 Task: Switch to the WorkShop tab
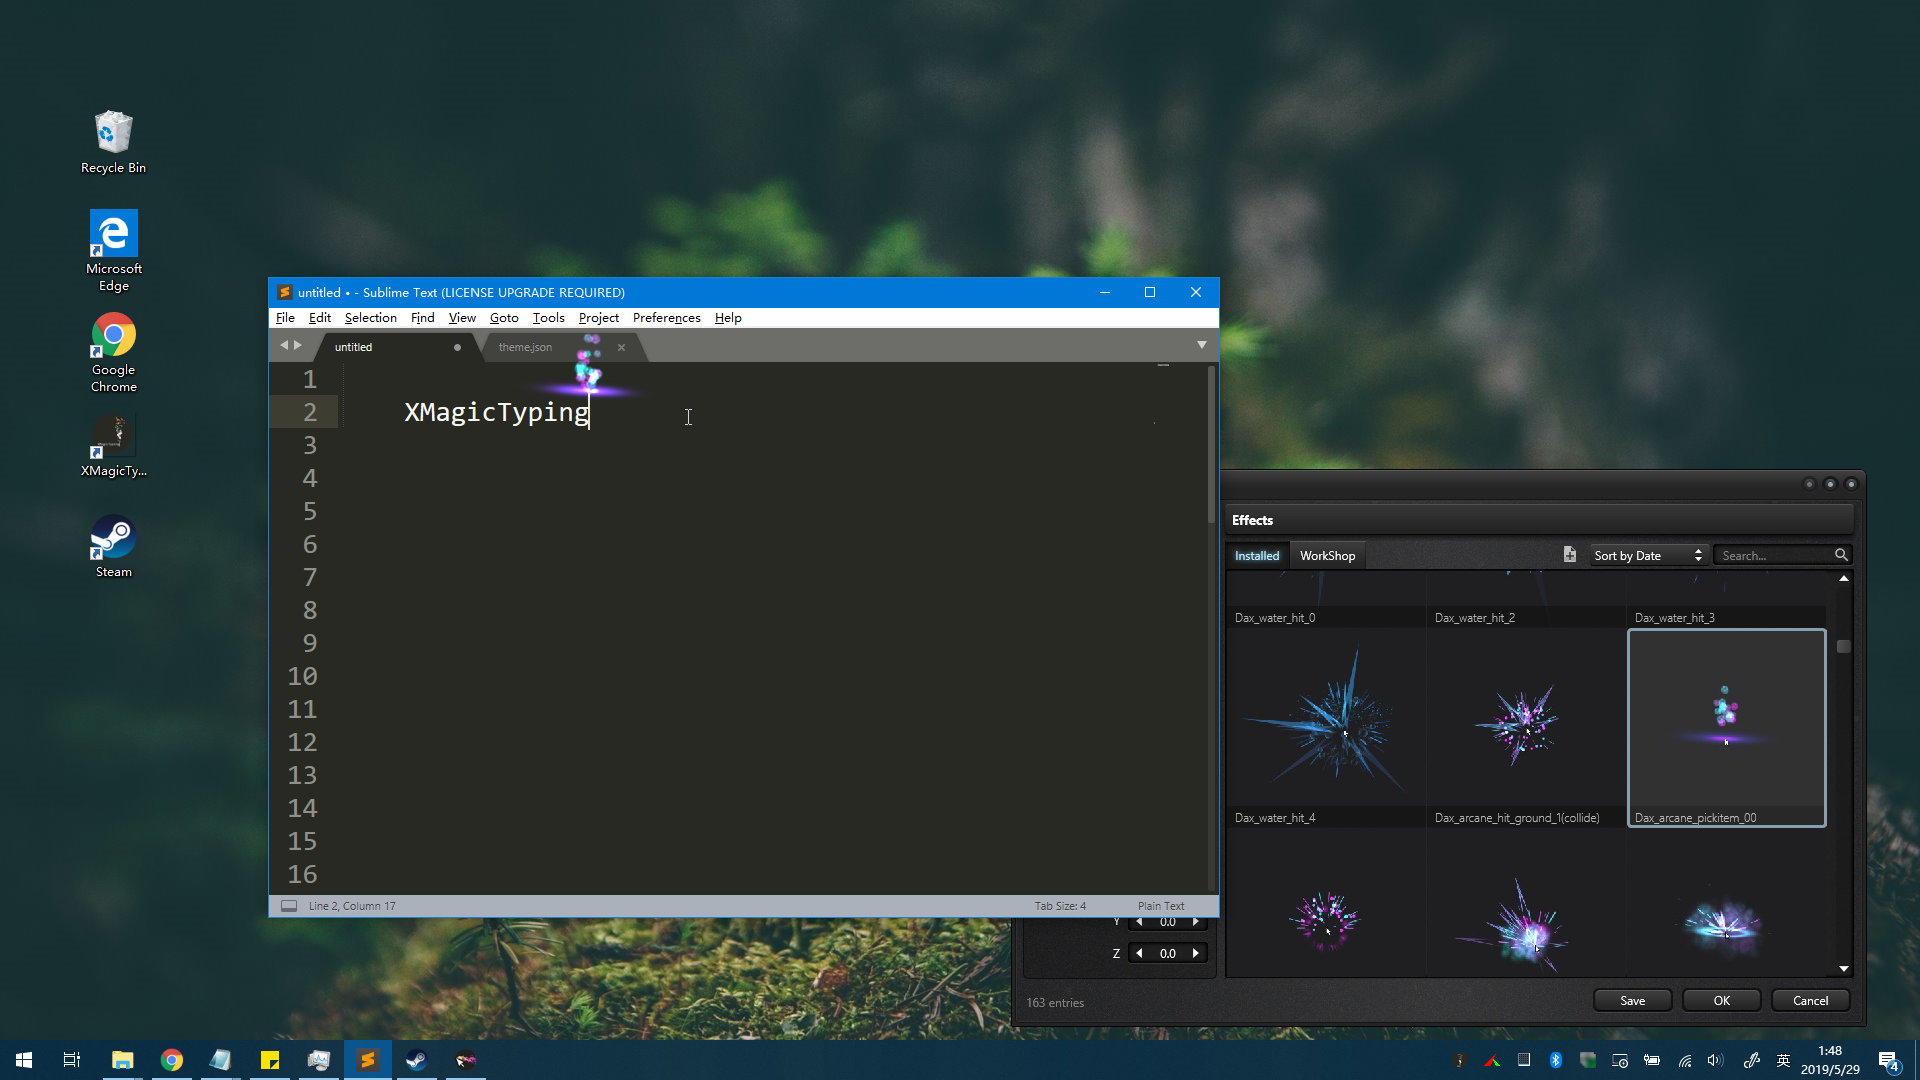click(1328, 554)
